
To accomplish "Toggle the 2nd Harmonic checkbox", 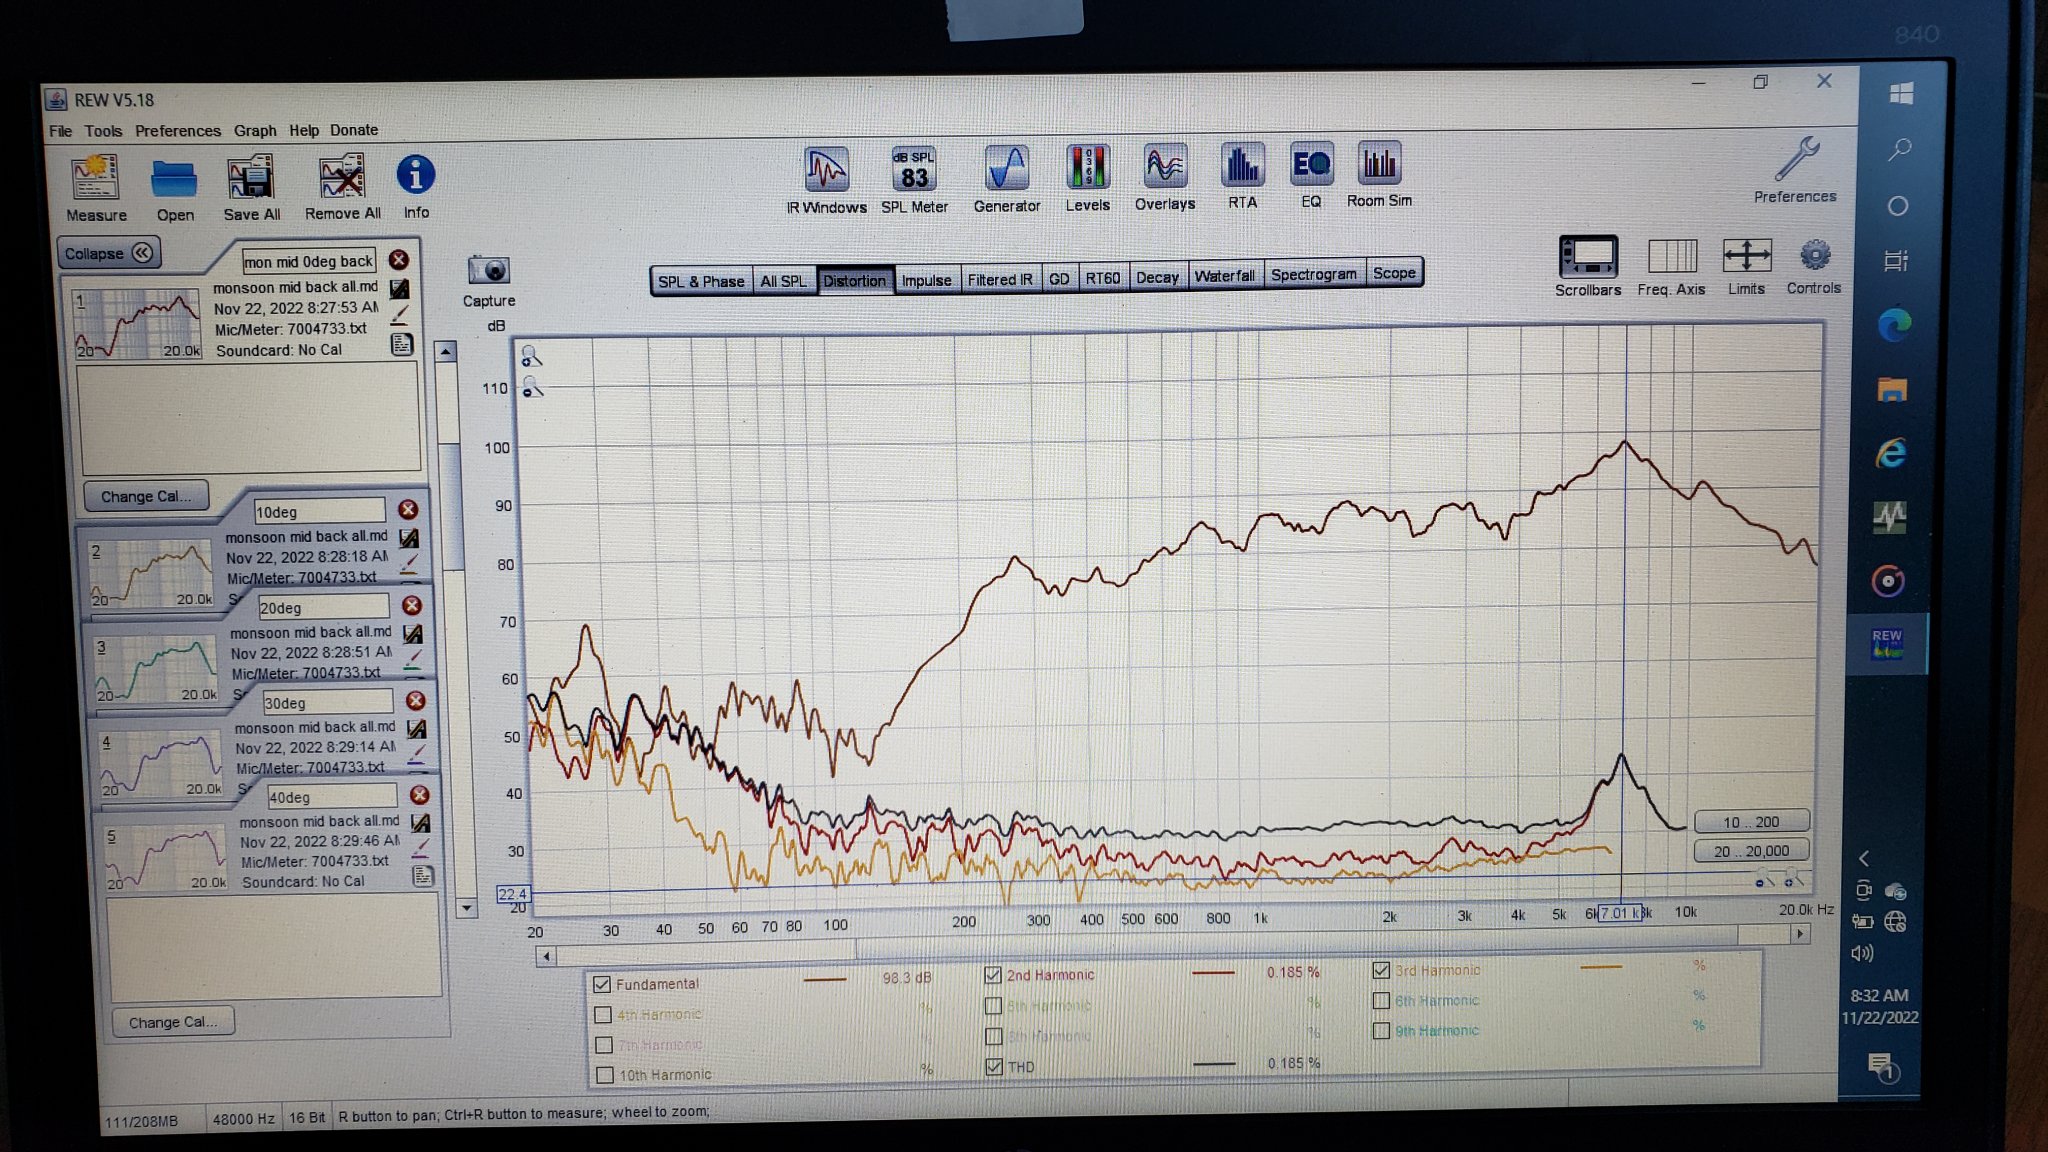I will pos(993,974).
